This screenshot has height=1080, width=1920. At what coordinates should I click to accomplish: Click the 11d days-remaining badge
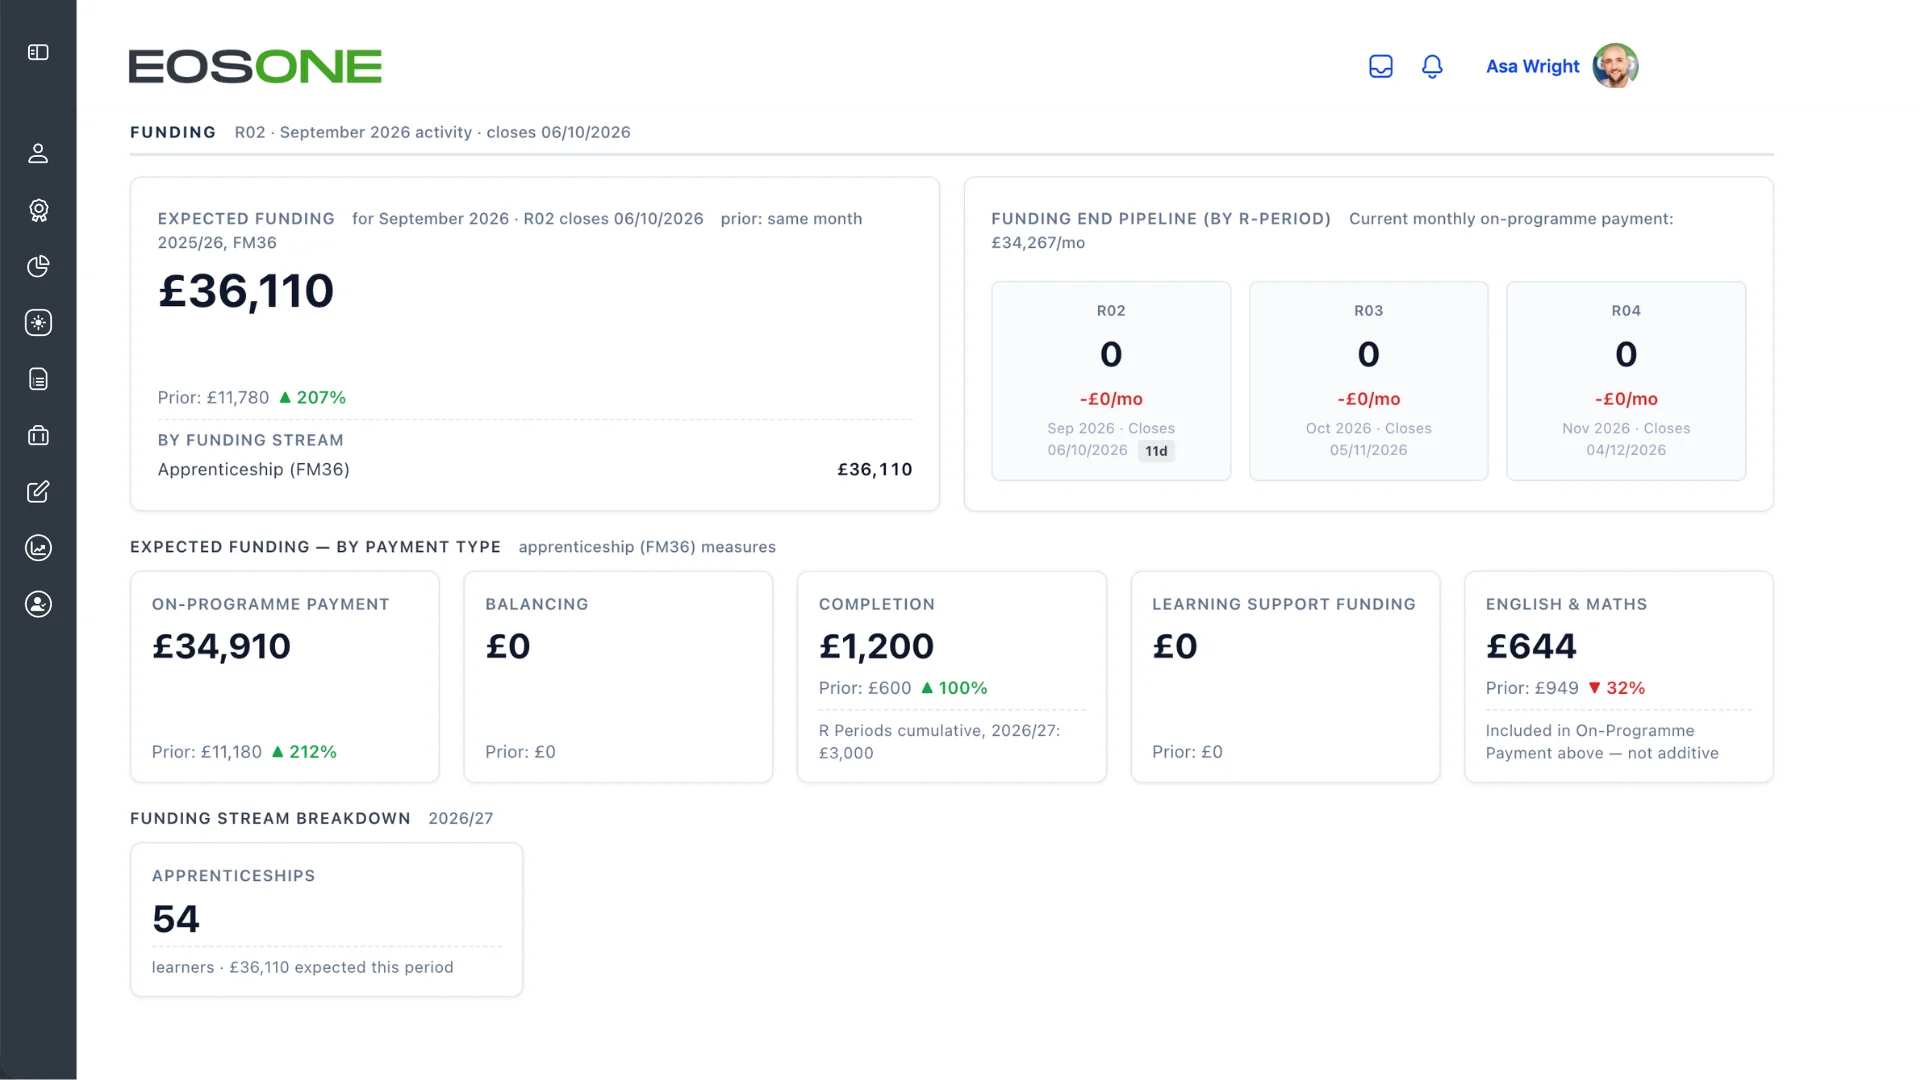[1156, 451]
